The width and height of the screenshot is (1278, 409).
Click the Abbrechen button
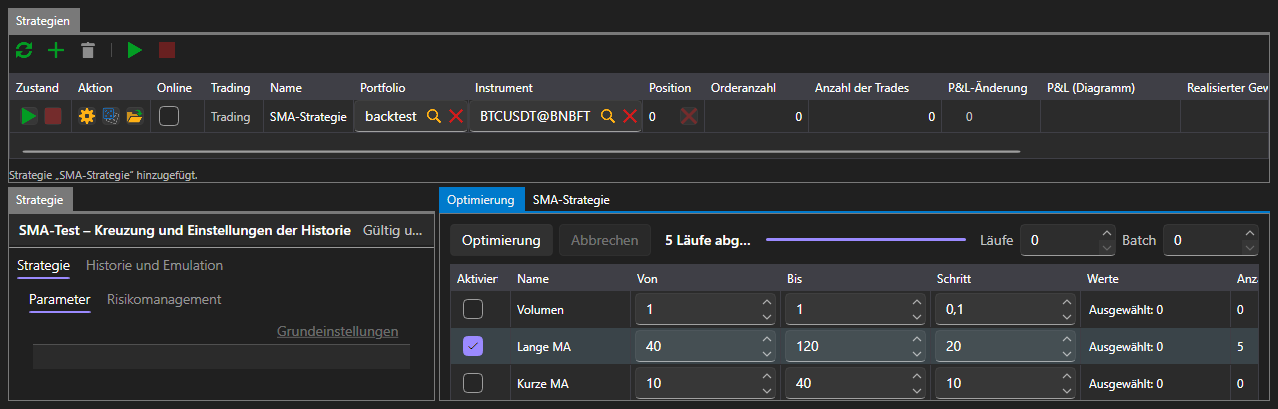point(605,240)
